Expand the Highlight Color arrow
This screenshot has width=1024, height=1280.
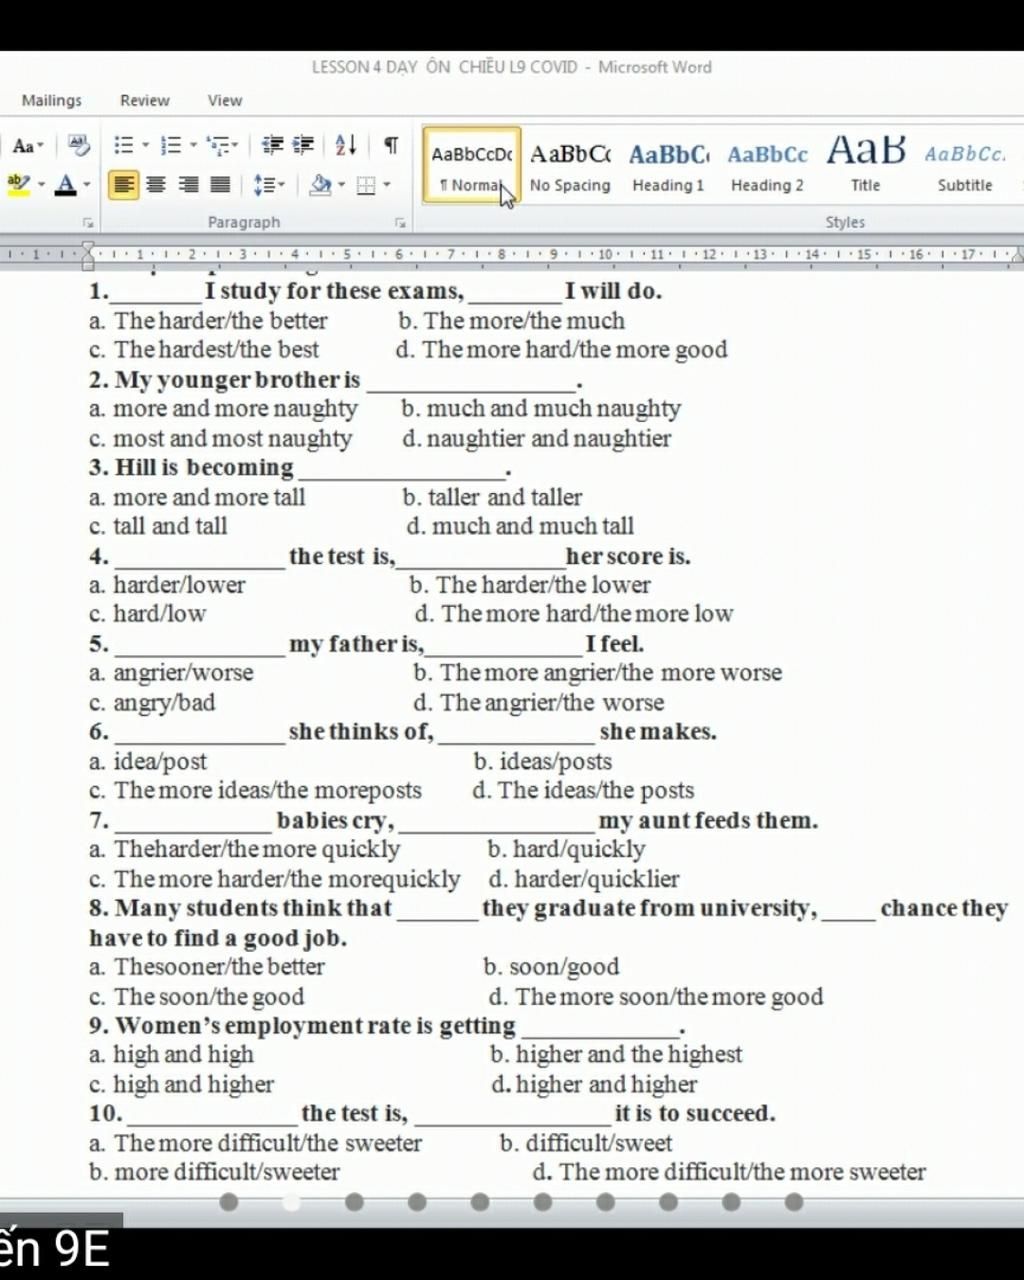coord(41,185)
